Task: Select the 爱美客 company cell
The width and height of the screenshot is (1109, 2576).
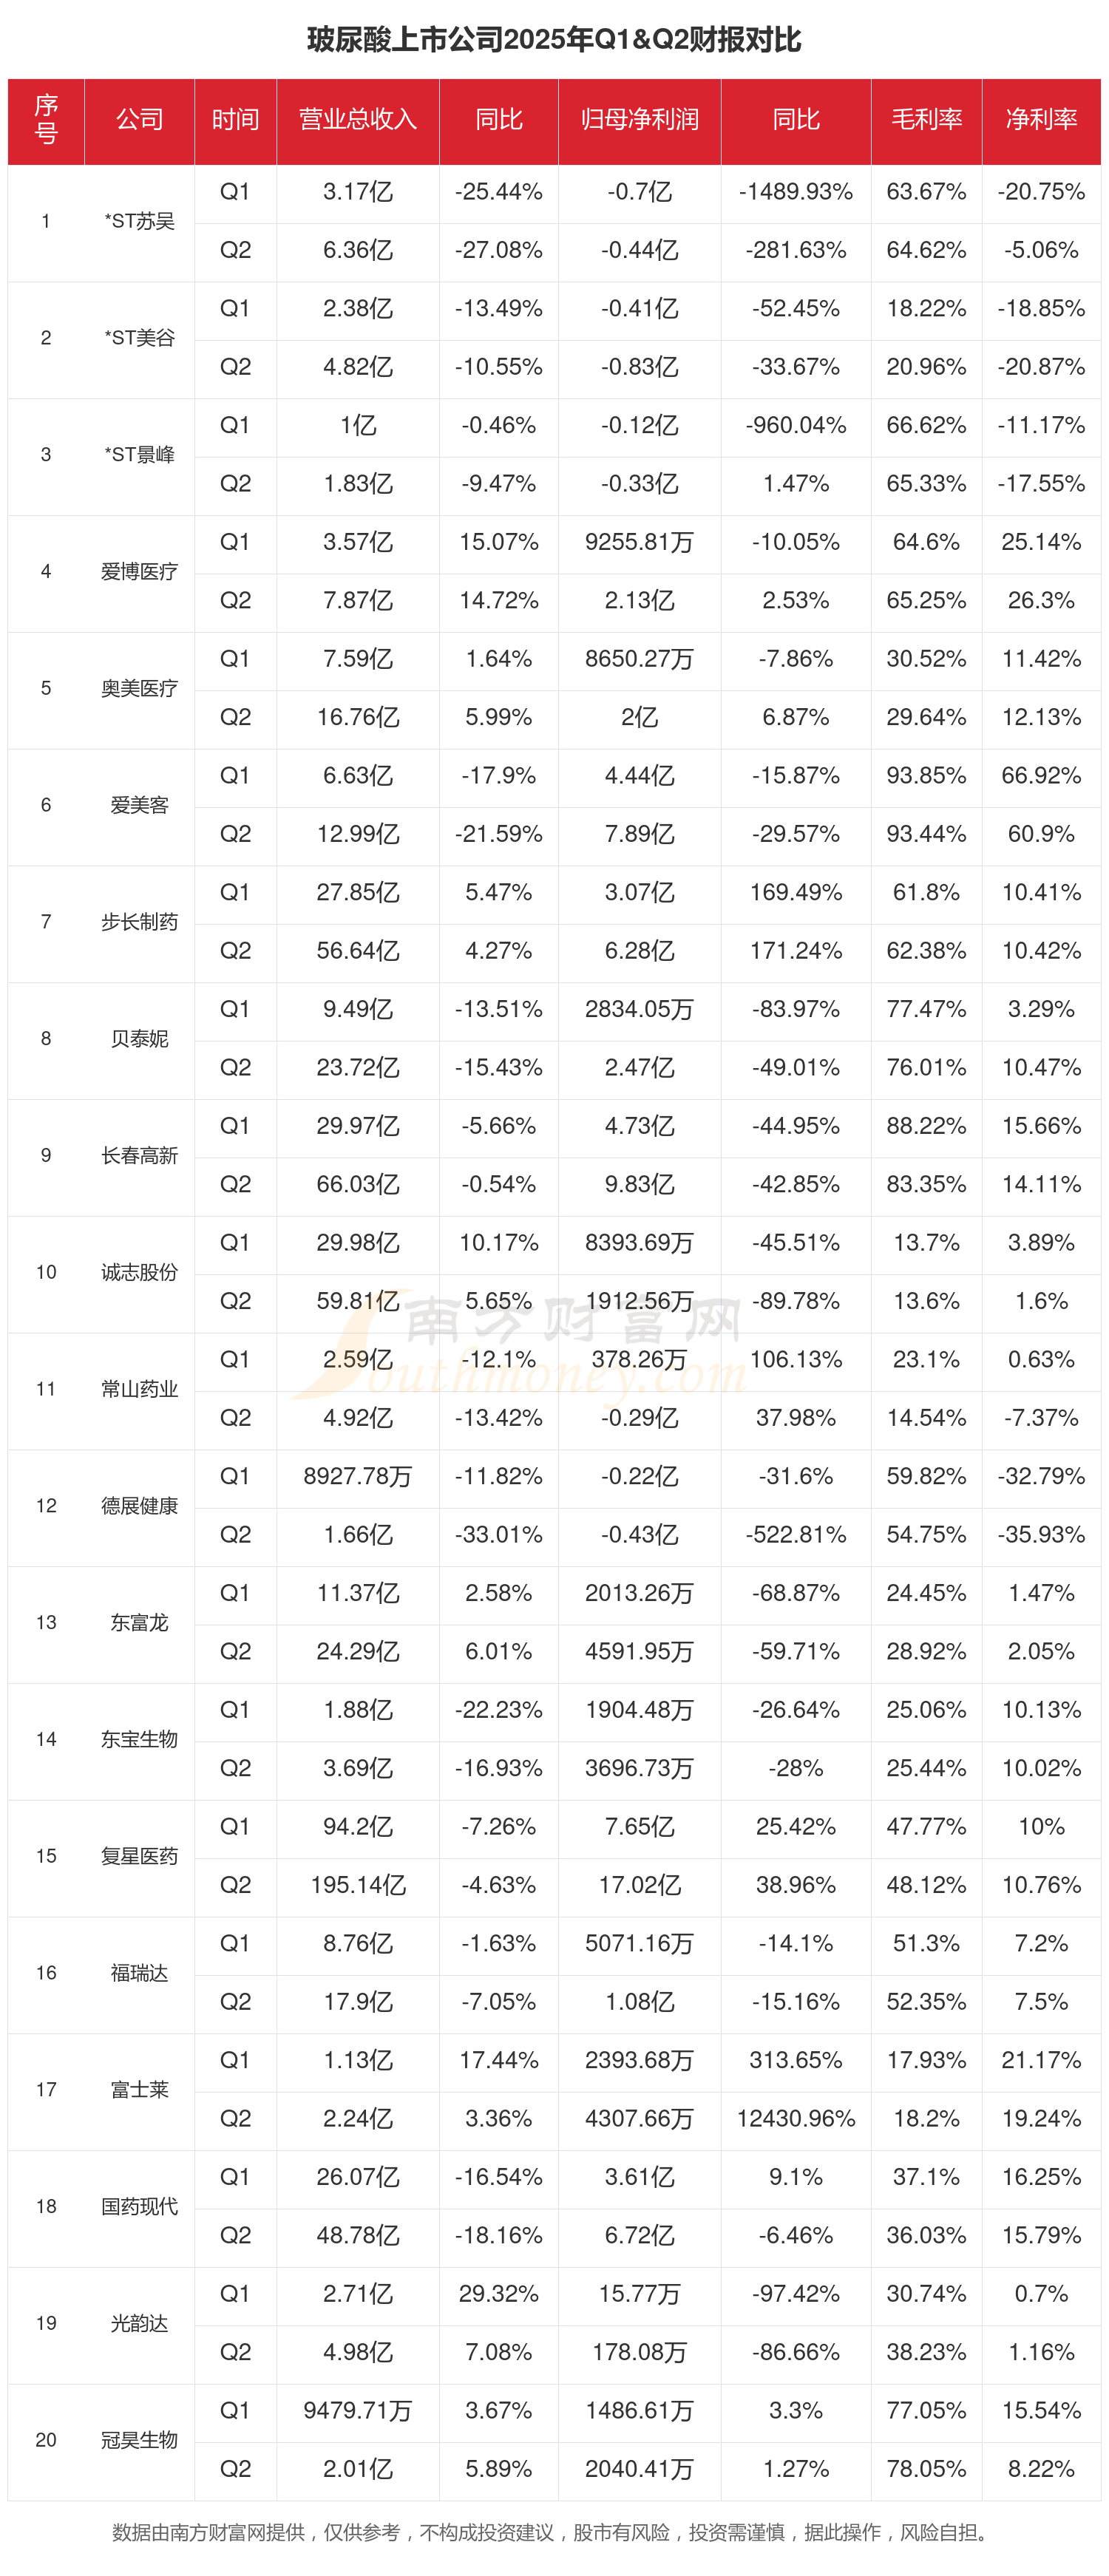Action: (x=139, y=805)
